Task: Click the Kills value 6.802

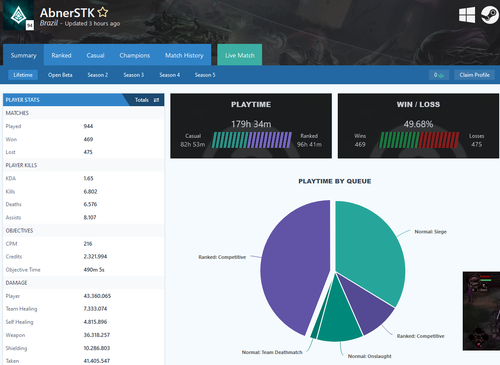Action: click(90, 192)
